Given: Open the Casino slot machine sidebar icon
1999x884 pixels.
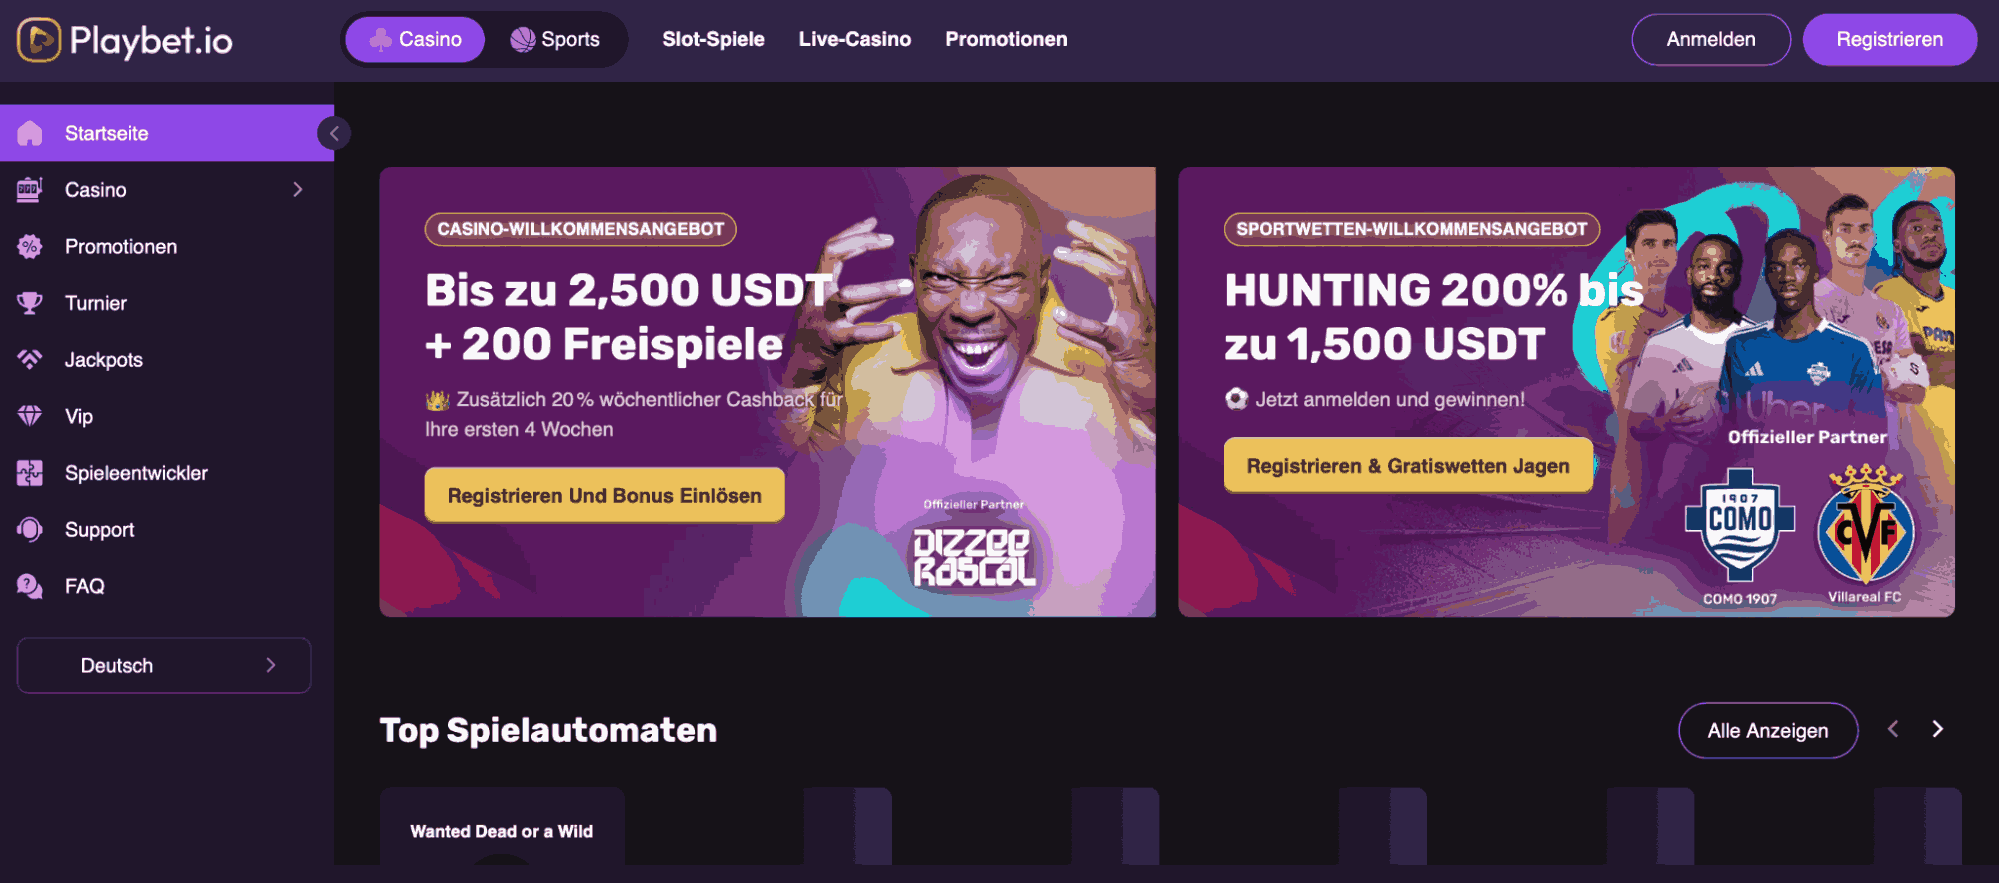Looking at the screenshot, I should click(30, 190).
